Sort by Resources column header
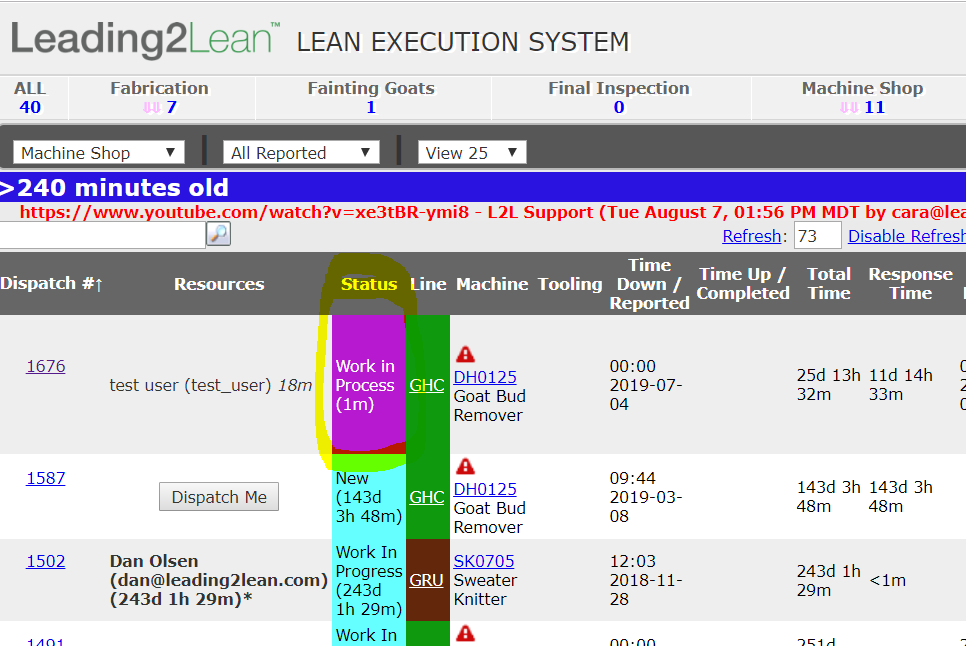This screenshot has width=966, height=646. pyautogui.click(x=219, y=285)
